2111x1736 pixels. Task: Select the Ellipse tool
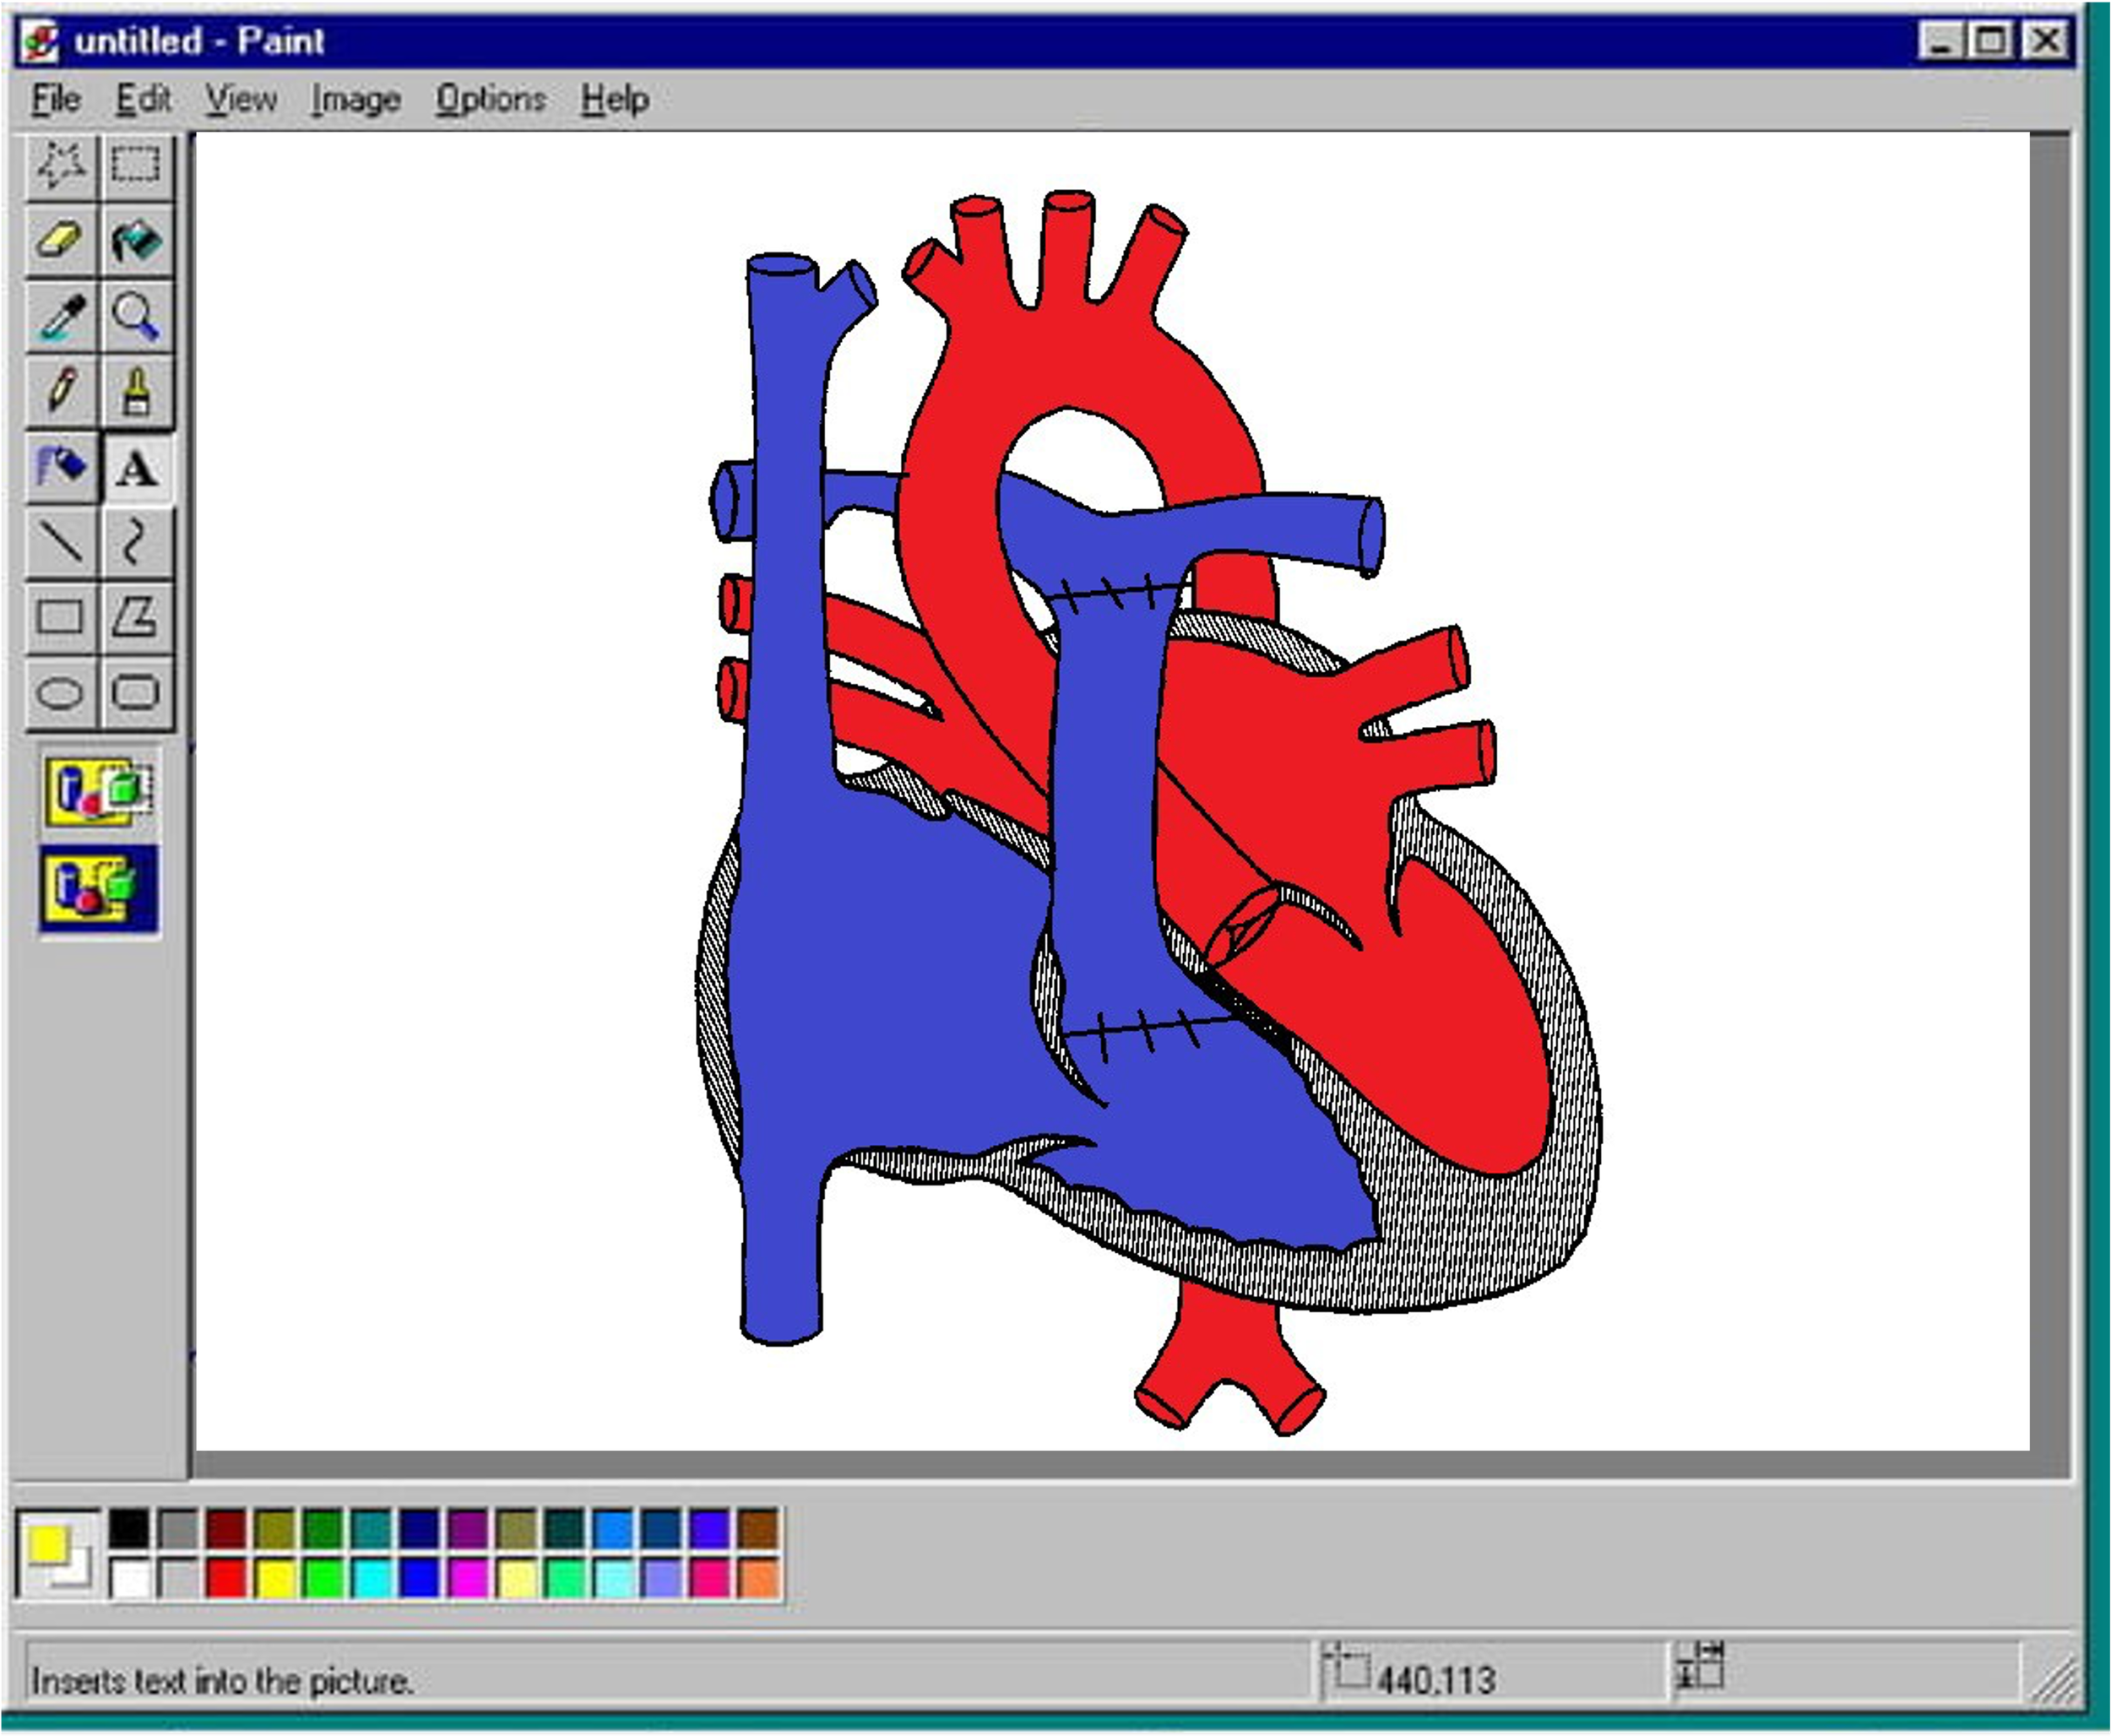point(61,692)
